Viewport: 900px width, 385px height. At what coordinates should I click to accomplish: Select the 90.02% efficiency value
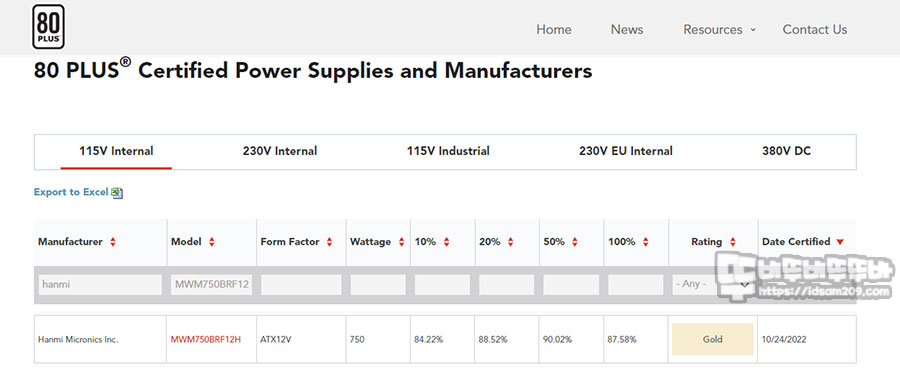click(x=557, y=340)
